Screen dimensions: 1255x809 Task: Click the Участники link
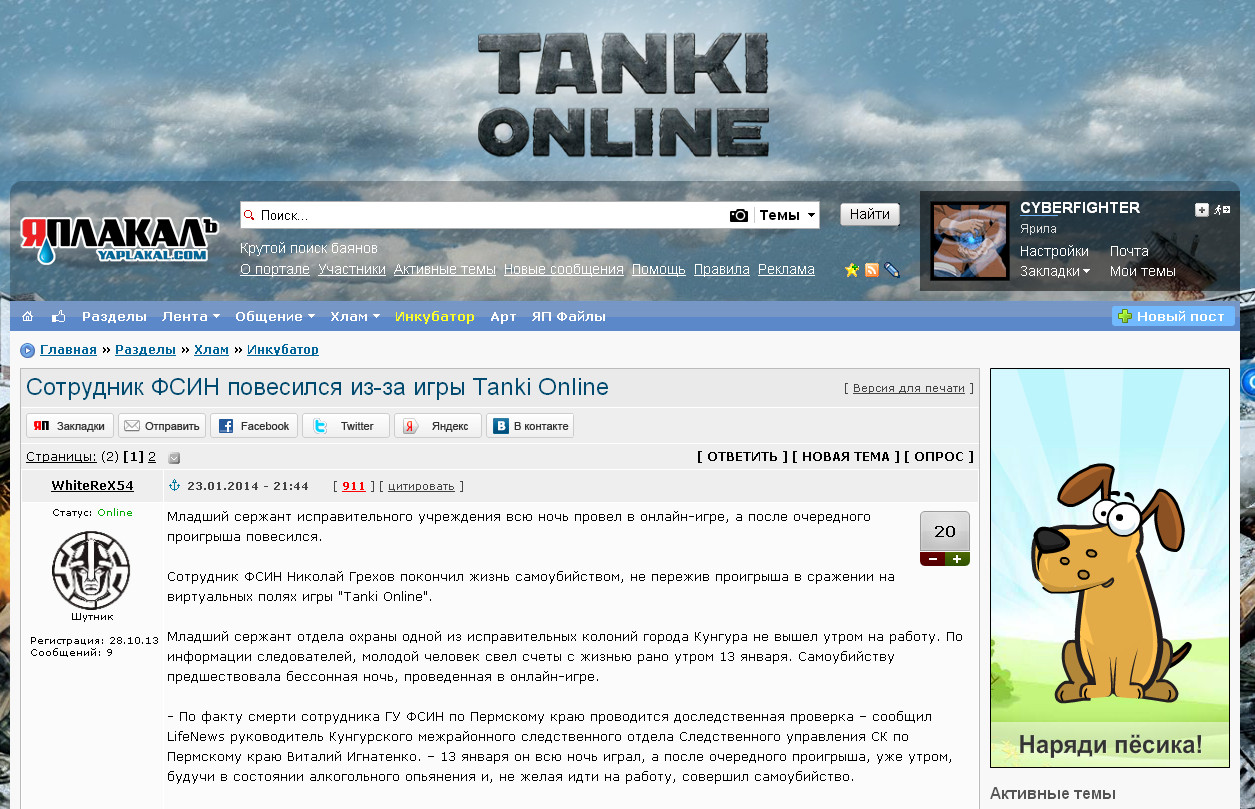point(352,269)
